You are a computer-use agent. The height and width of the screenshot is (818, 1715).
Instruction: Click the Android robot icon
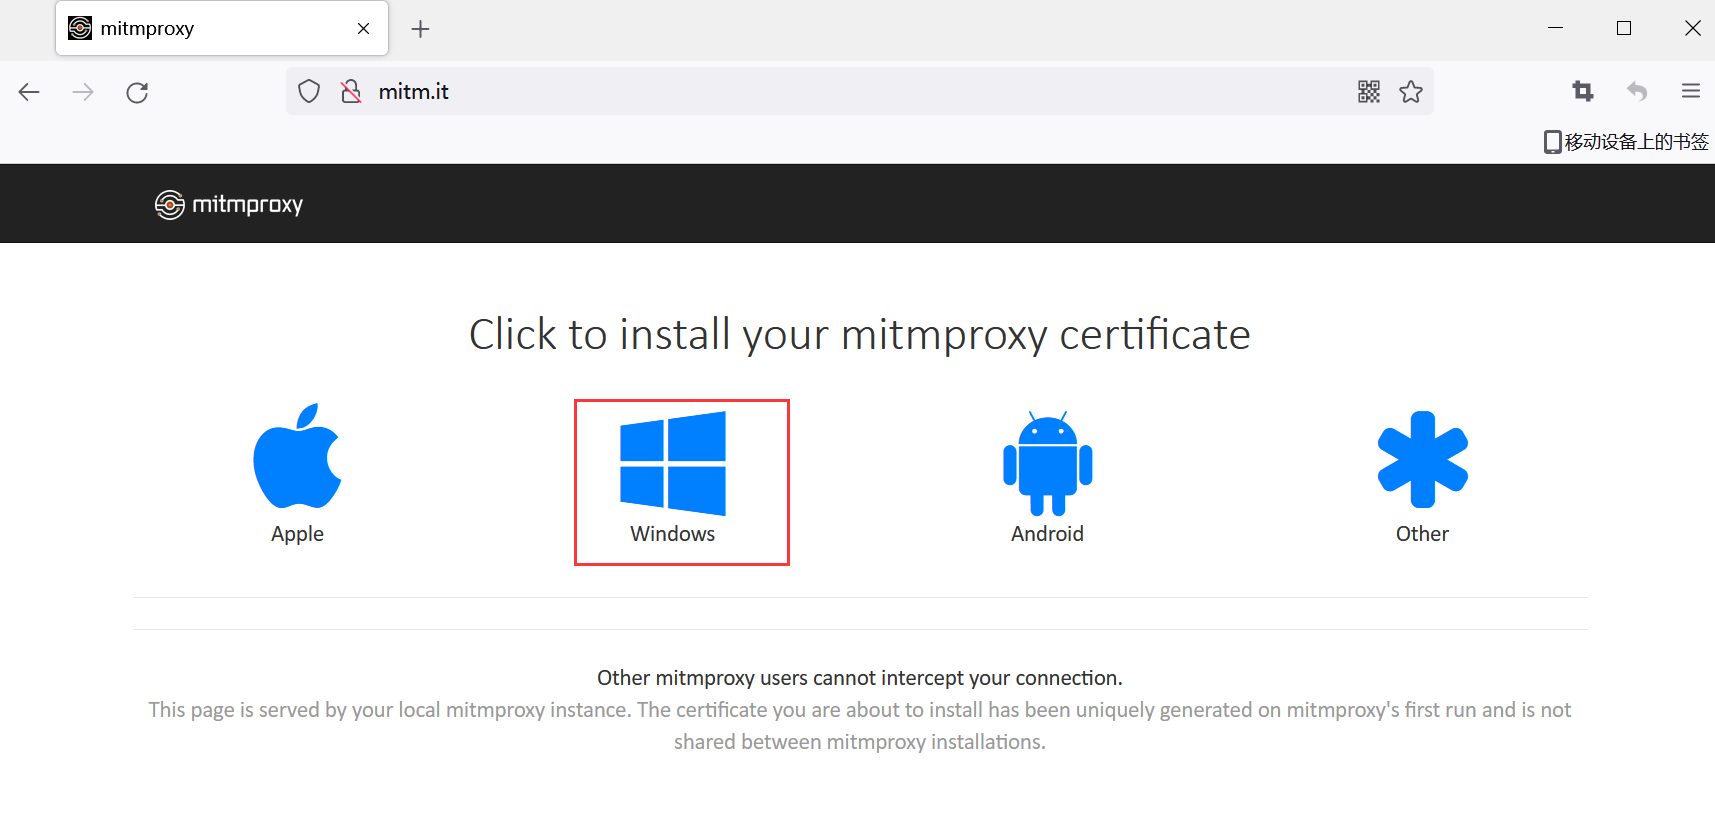click(x=1048, y=463)
